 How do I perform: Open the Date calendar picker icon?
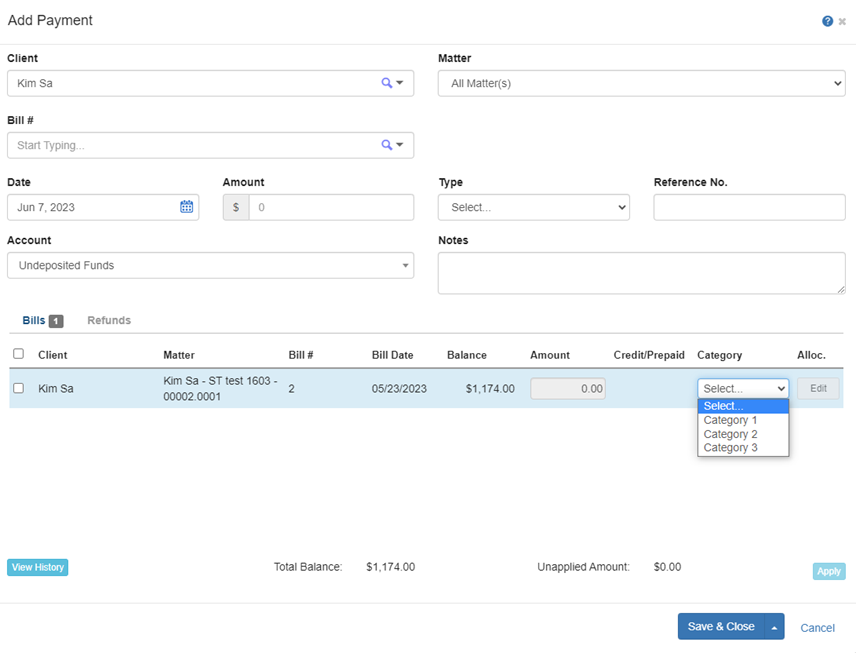tap(187, 207)
